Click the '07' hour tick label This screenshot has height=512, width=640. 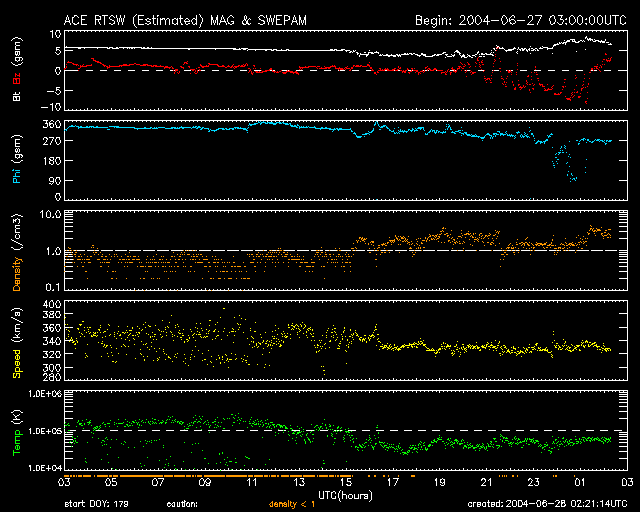click(x=158, y=483)
